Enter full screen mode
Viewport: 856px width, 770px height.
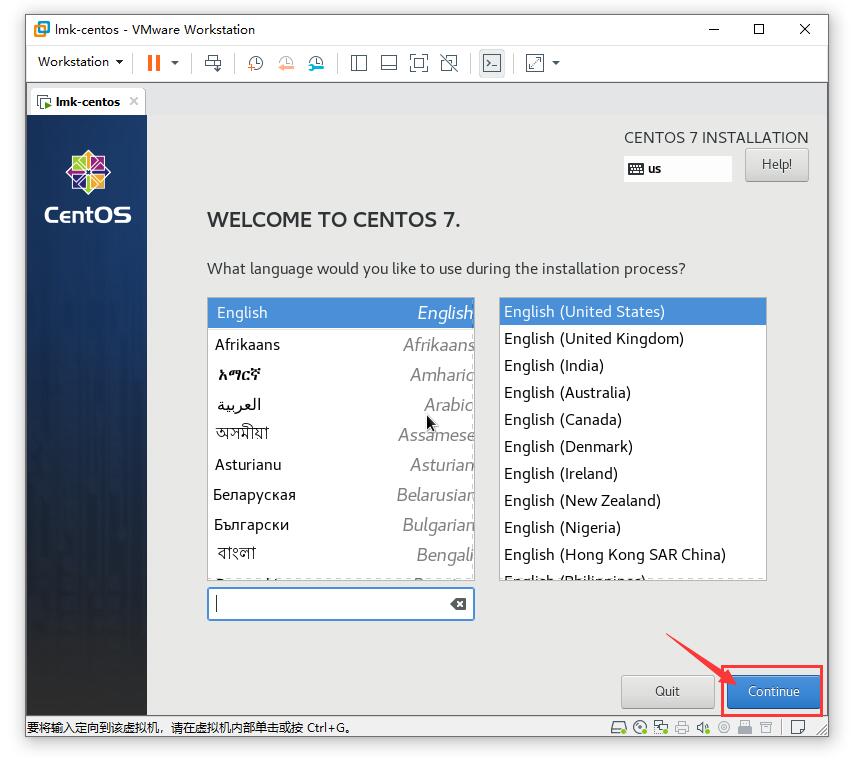point(419,63)
